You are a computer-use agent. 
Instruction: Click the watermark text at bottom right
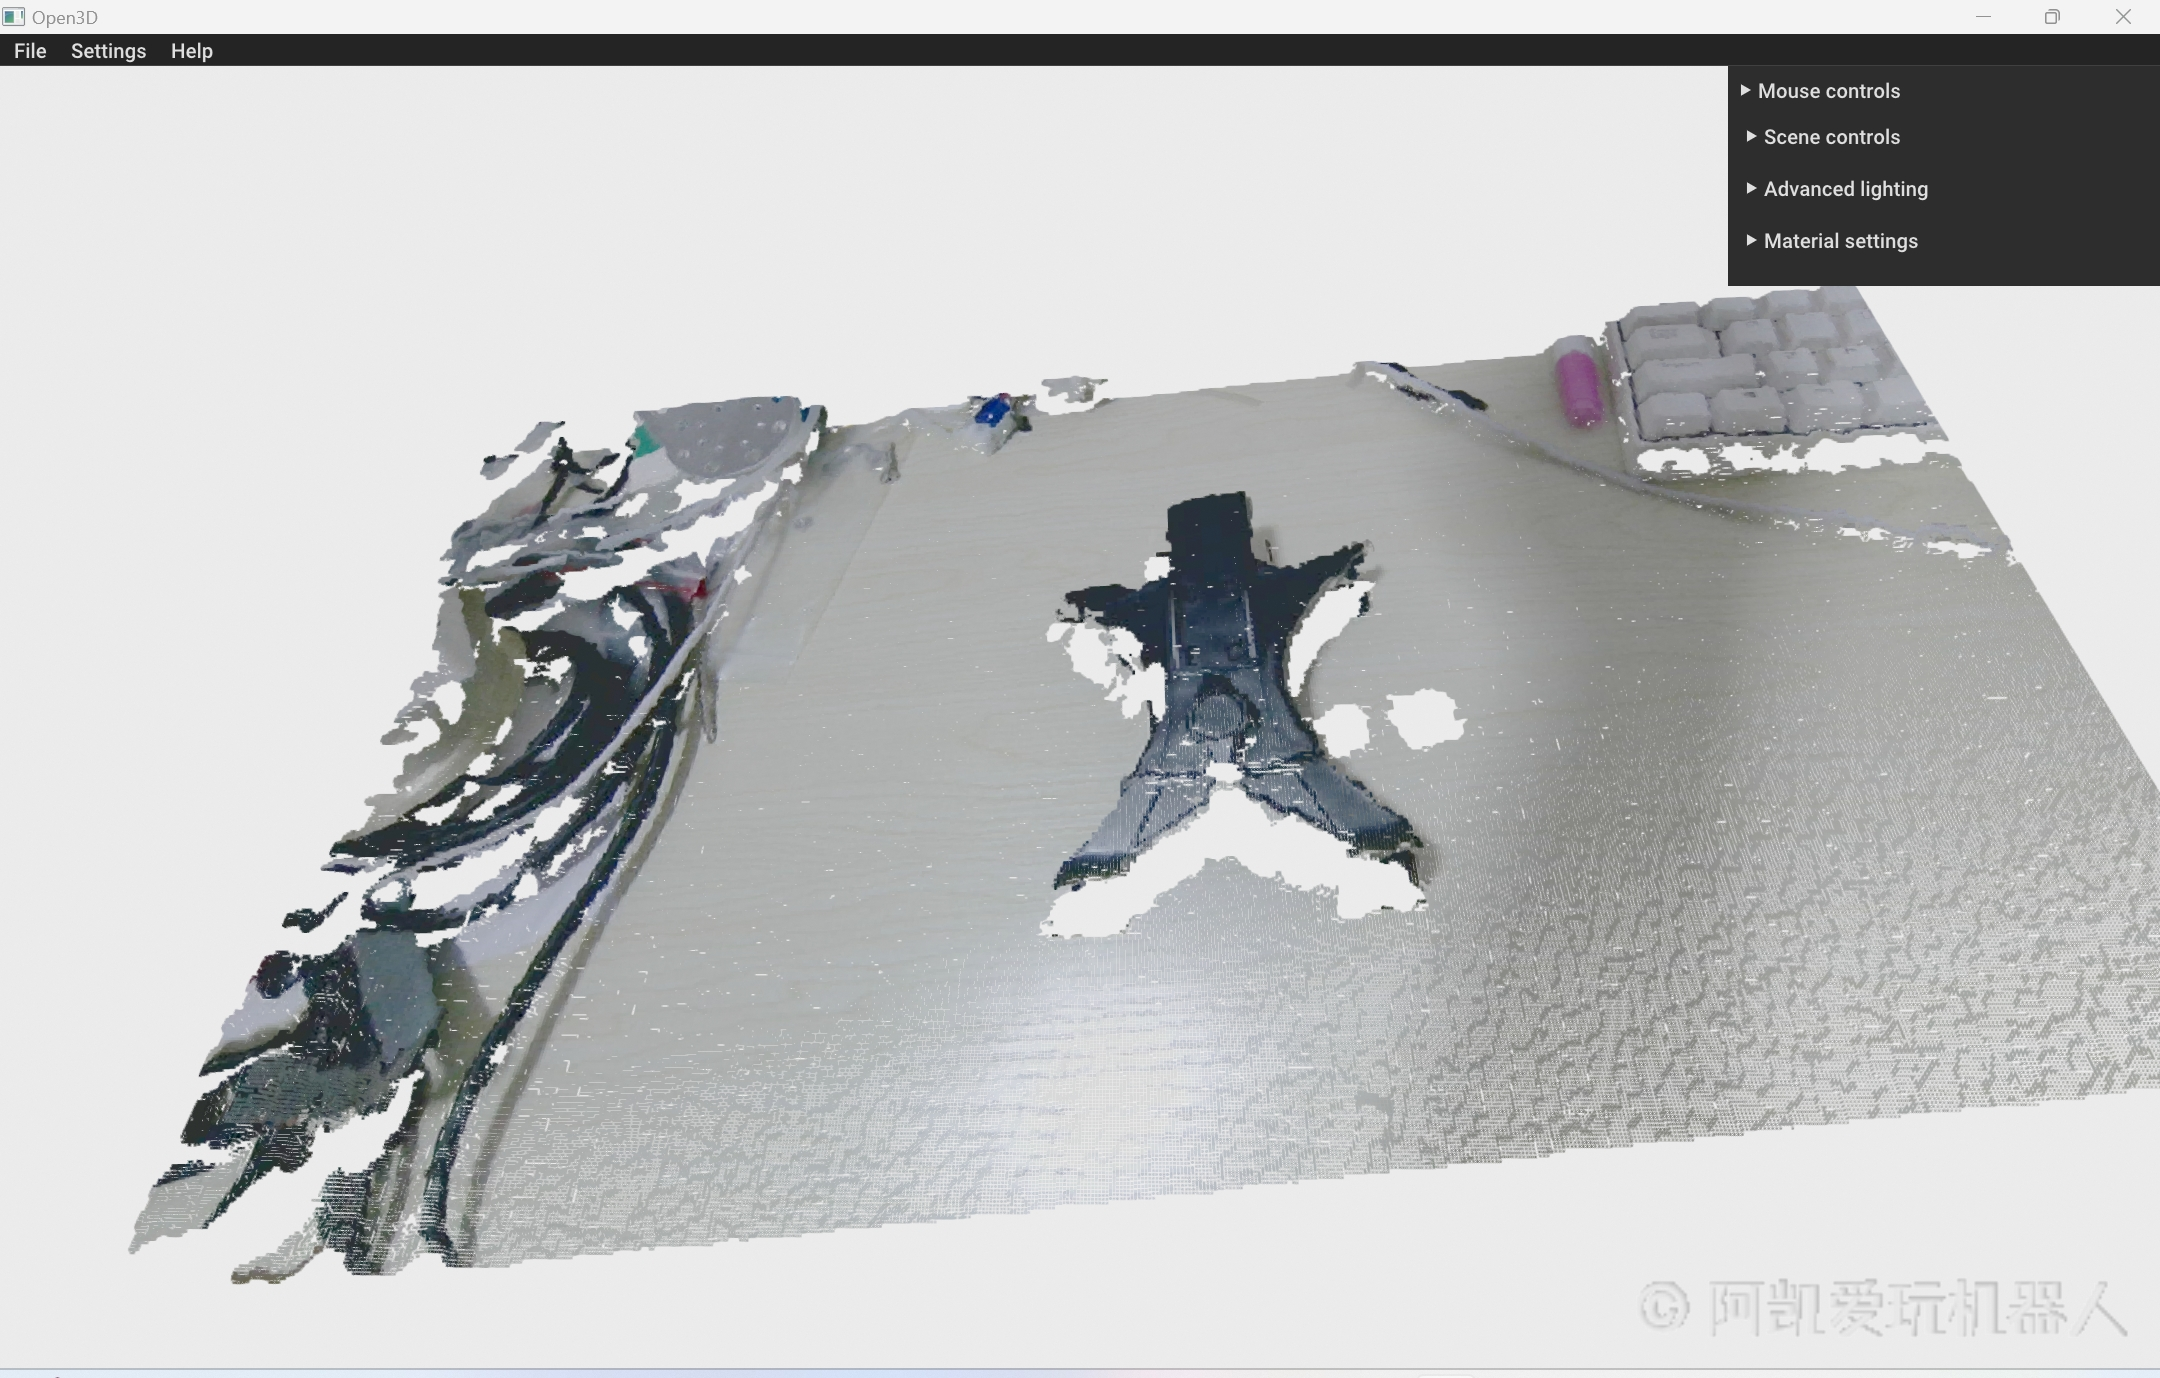(x=1885, y=1308)
